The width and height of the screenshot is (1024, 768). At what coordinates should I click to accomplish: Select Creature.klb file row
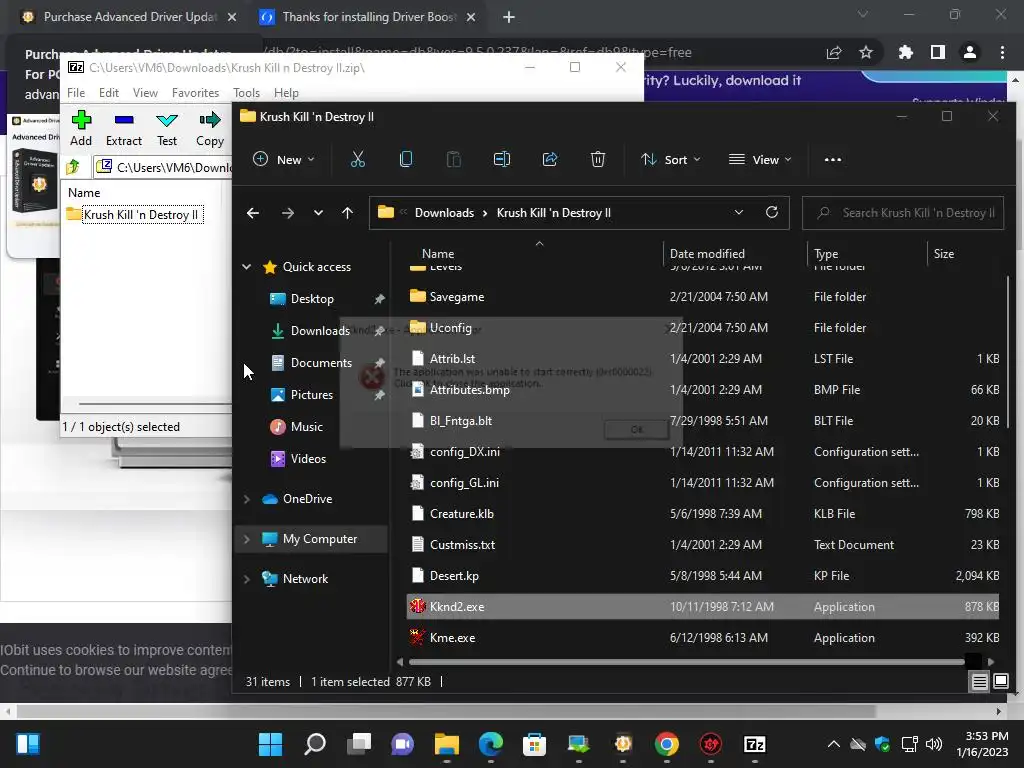[x=703, y=513]
